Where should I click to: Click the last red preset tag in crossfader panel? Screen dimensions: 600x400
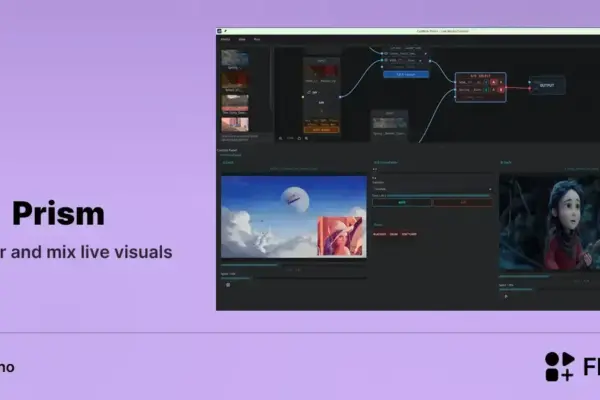coord(409,234)
